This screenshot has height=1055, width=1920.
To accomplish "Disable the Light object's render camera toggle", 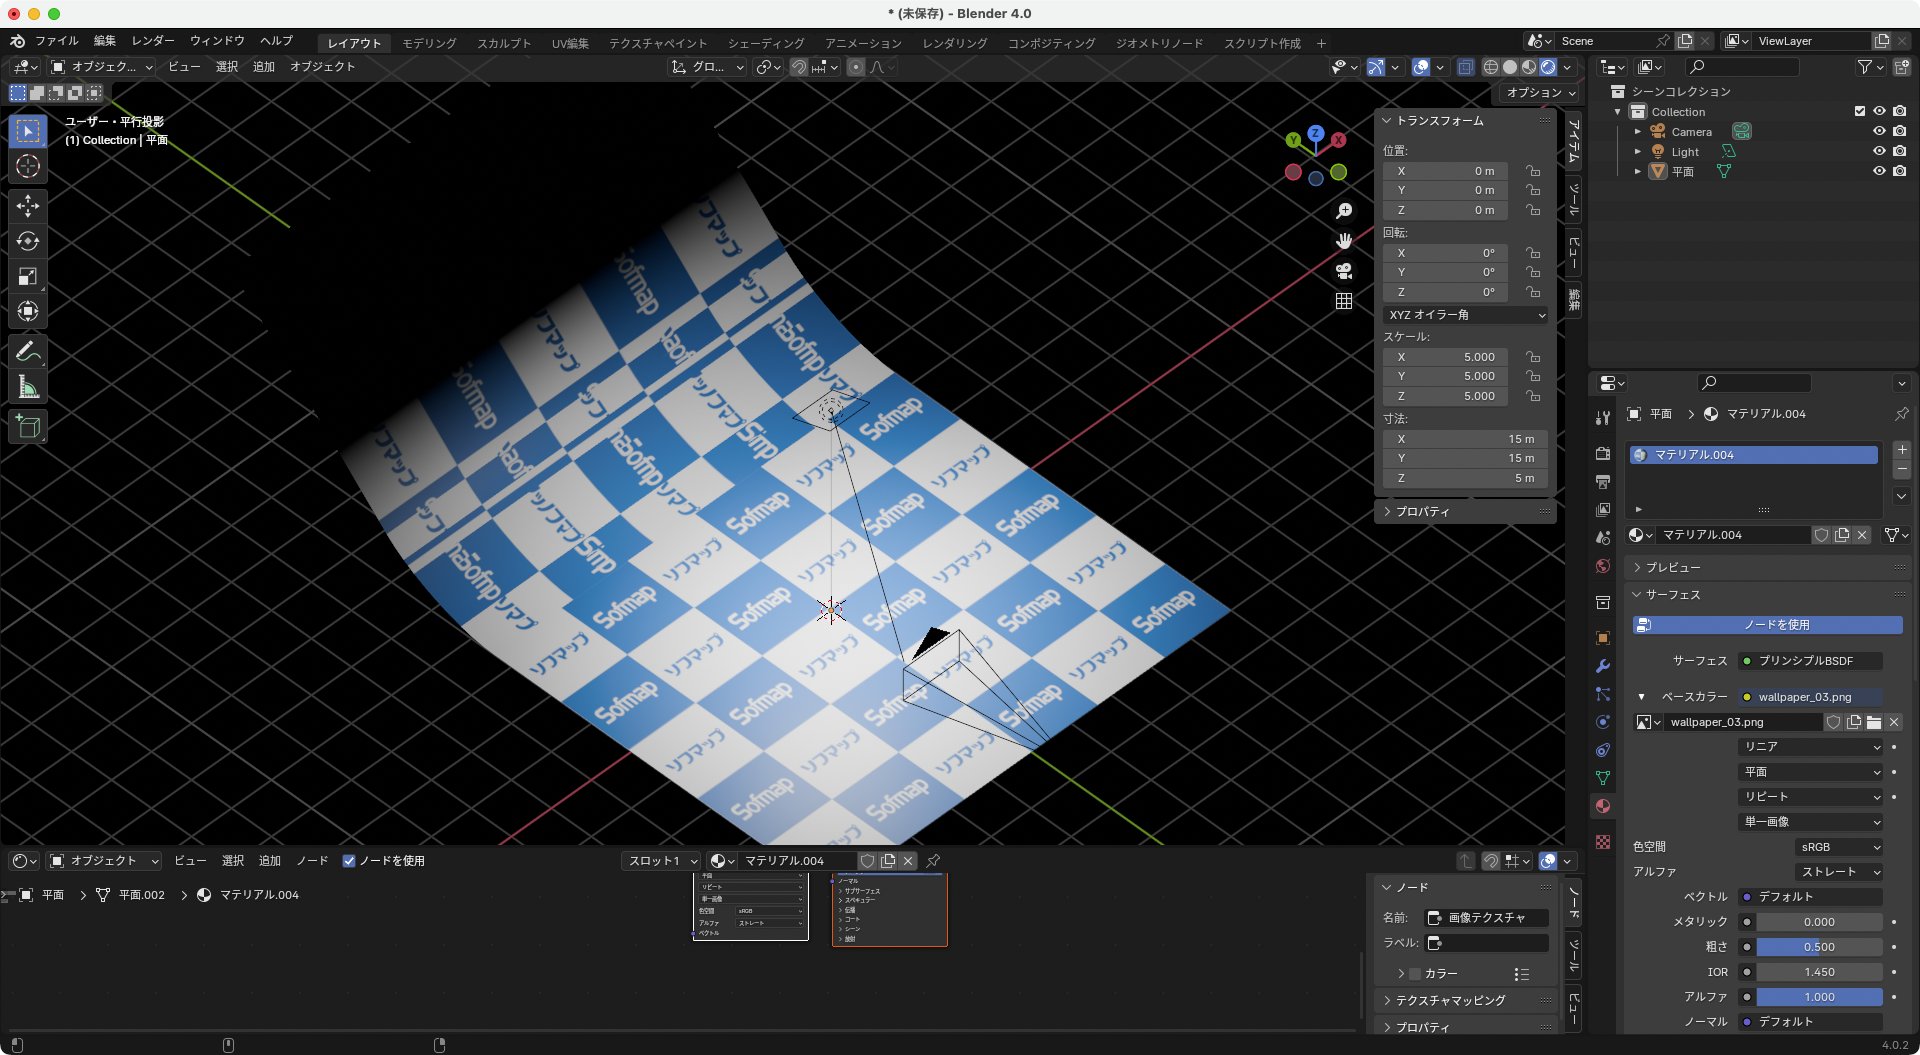I will 1901,151.
